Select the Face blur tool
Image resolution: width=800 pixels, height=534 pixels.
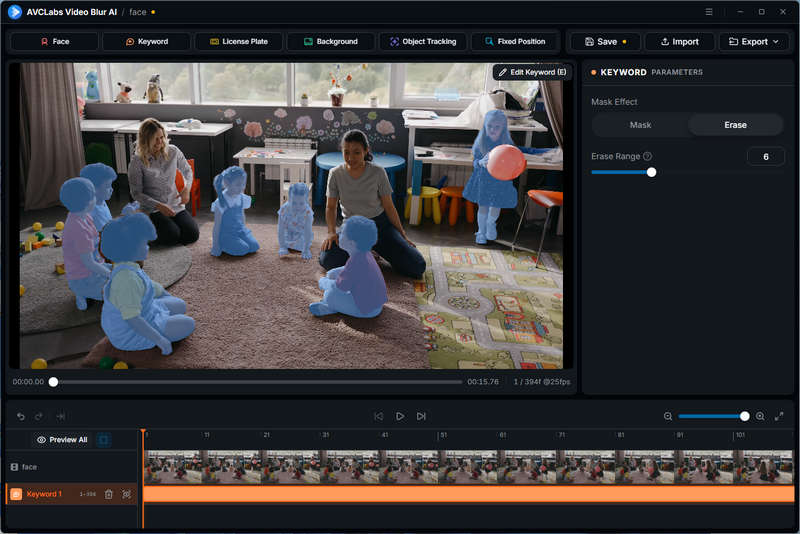coord(54,42)
